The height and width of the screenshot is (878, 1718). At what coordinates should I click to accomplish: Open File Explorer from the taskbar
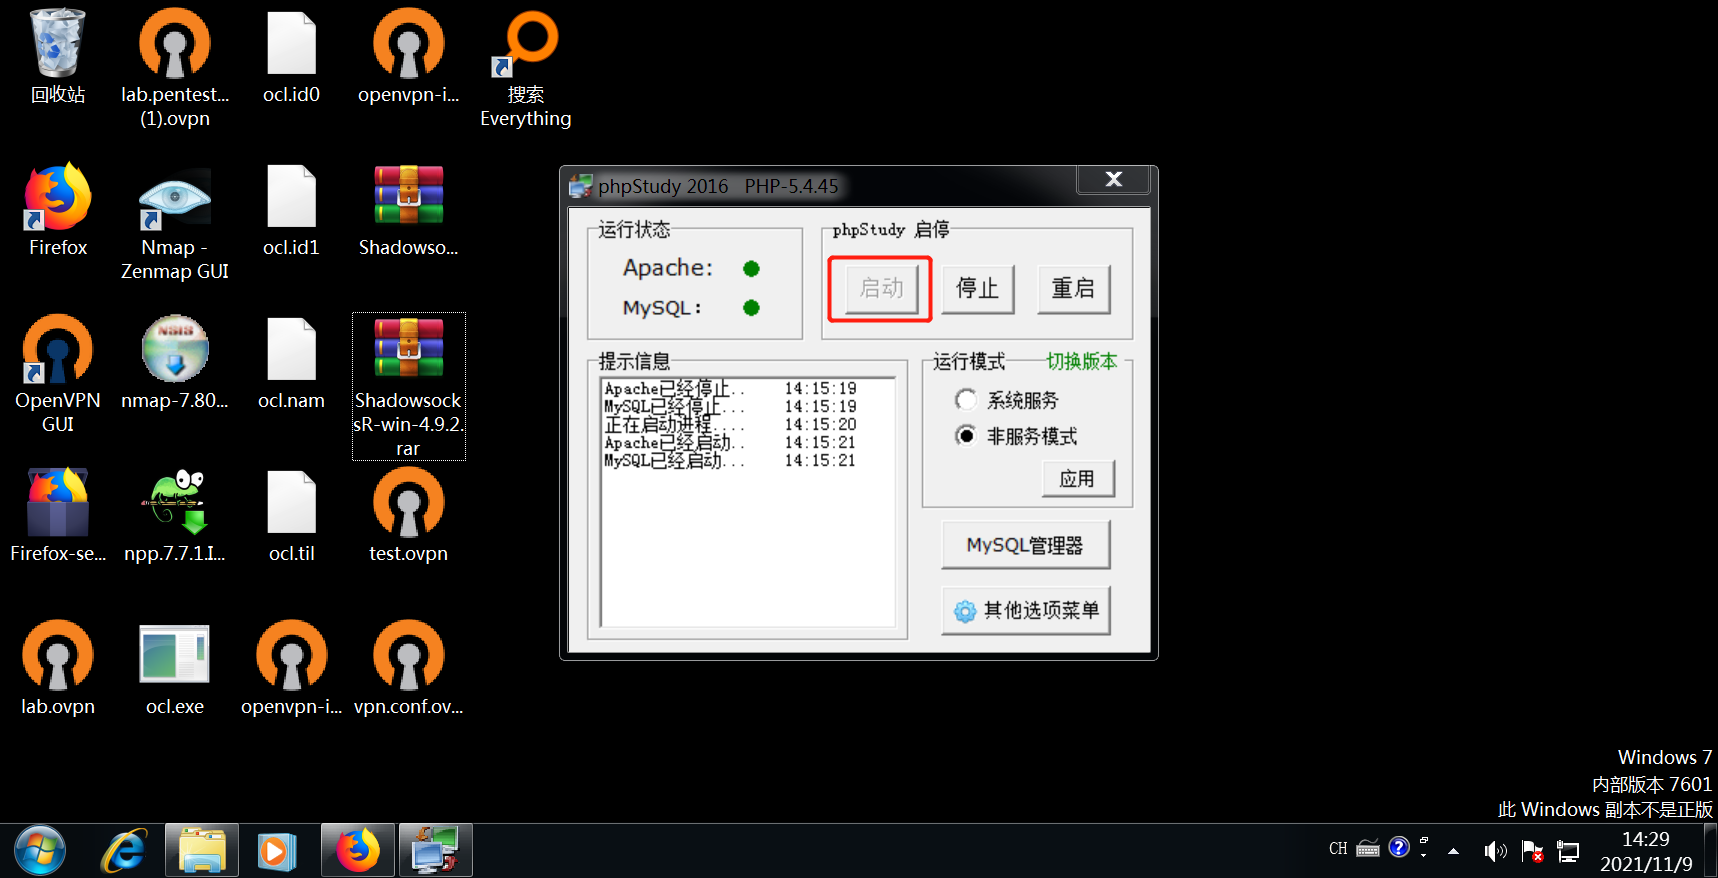pos(202,851)
